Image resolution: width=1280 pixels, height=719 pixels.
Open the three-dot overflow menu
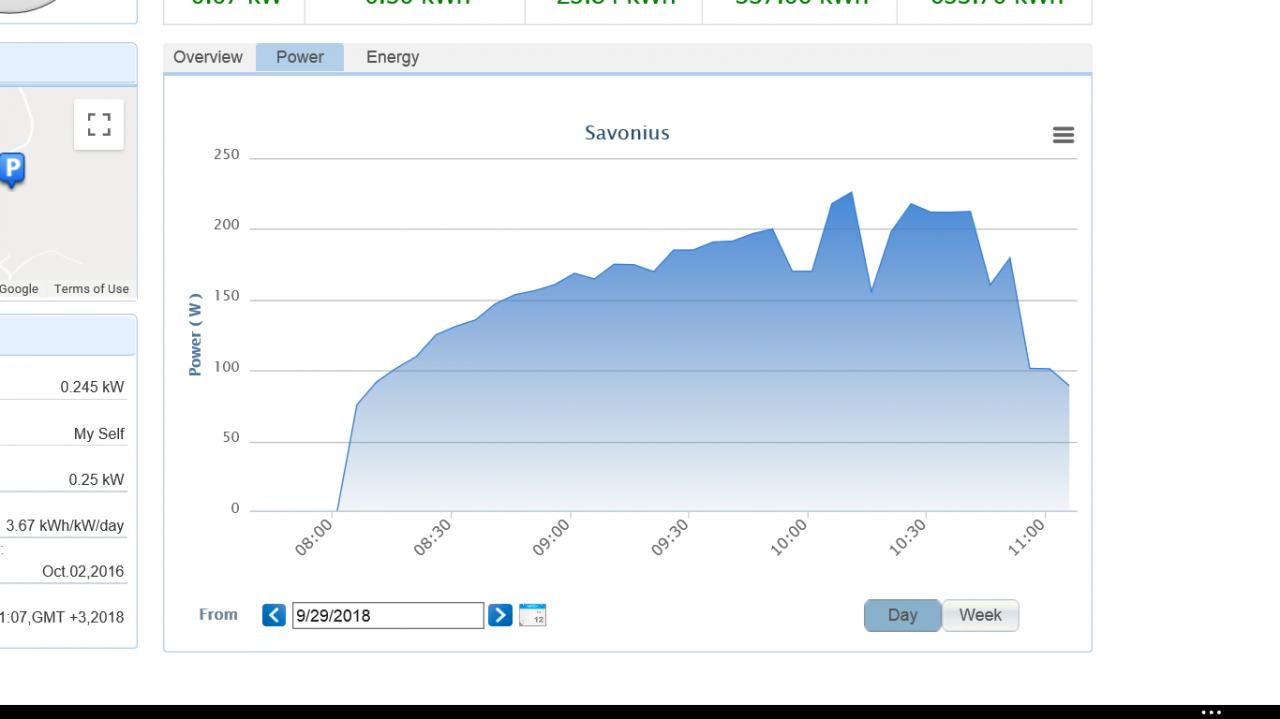(x=1211, y=712)
